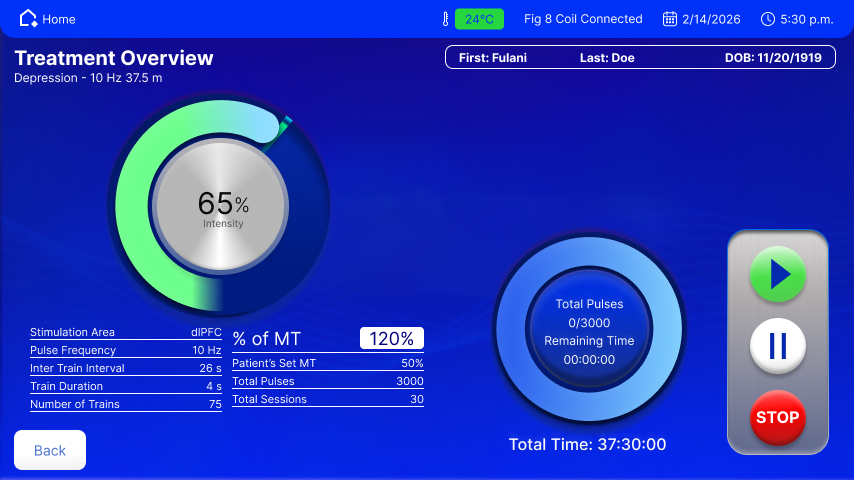Click the Number of Trains row
This screenshot has height=480, width=854.
[x=125, y=404]
